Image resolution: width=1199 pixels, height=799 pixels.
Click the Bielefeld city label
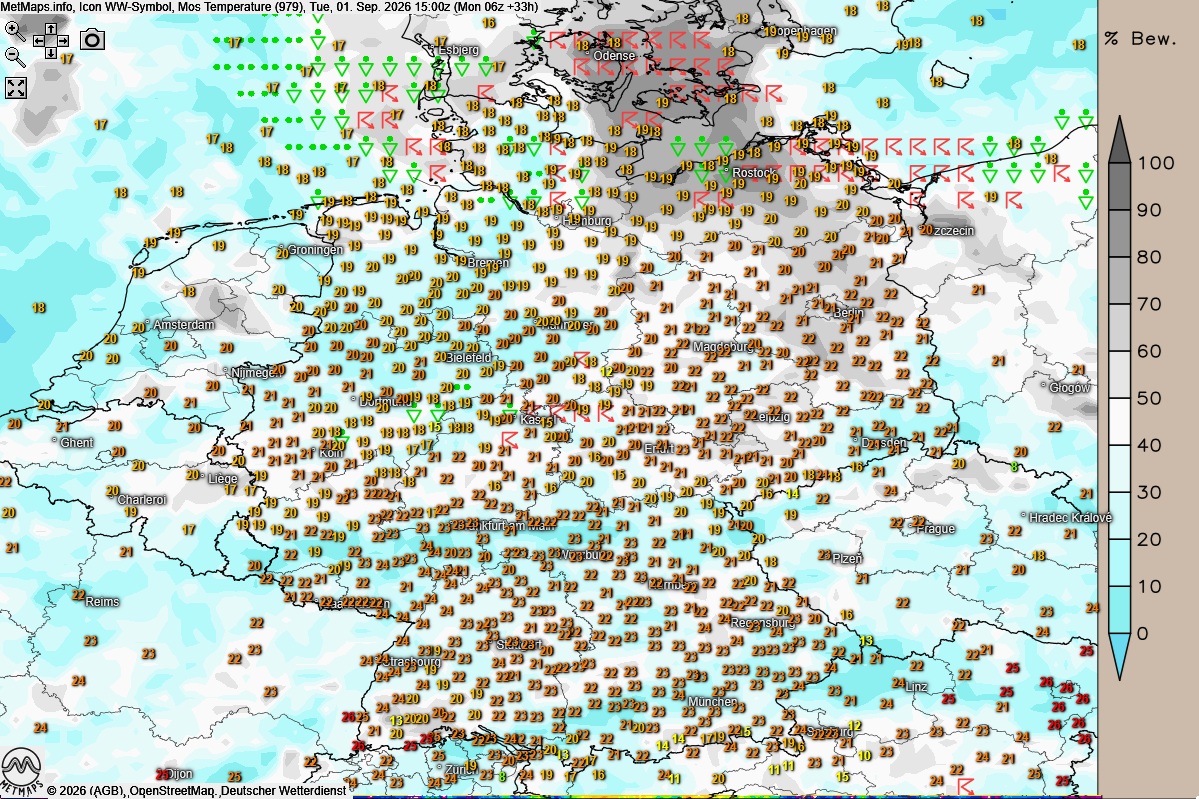point(468,358)
